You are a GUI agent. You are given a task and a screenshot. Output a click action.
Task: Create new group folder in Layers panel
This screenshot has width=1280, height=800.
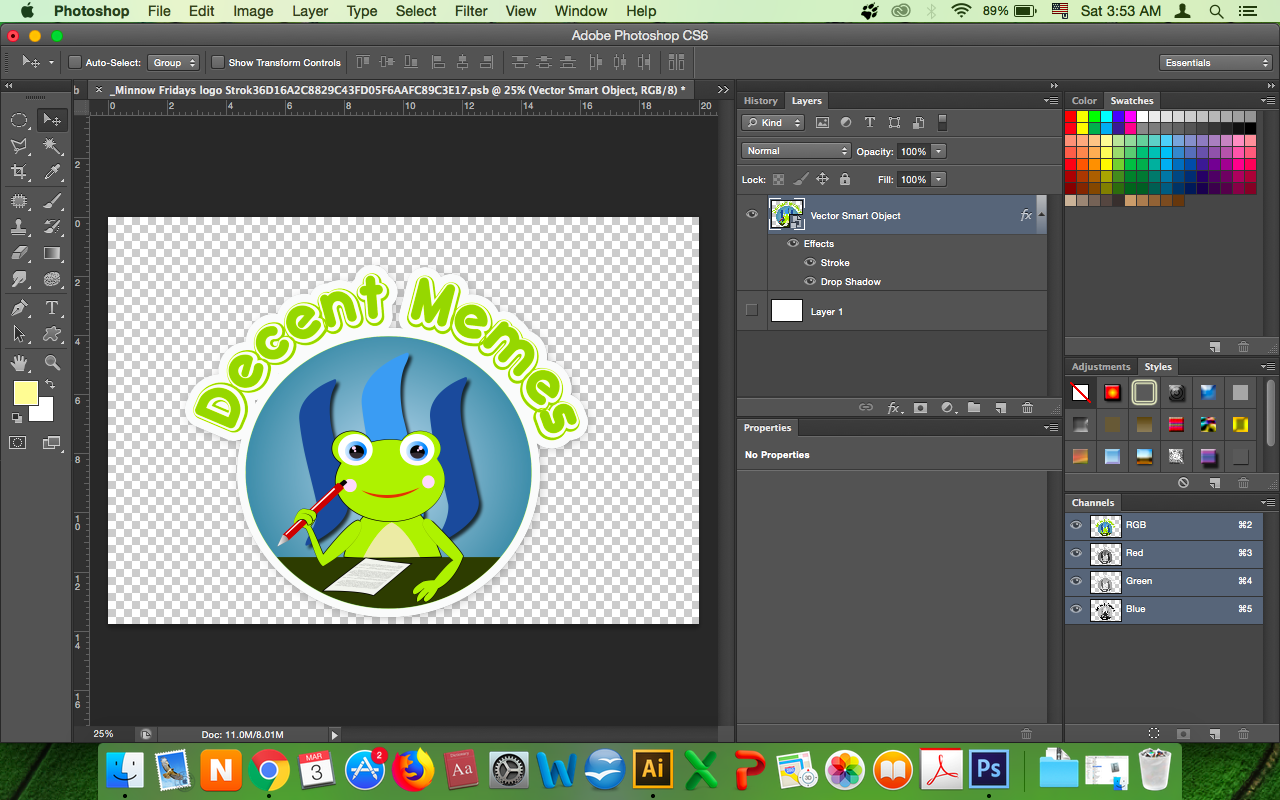(974, 408)
